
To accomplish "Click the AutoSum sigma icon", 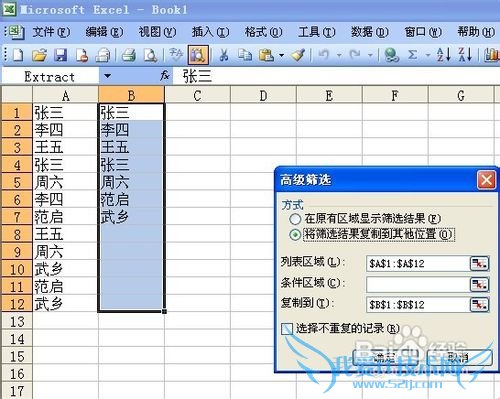I will click(413, 54).
